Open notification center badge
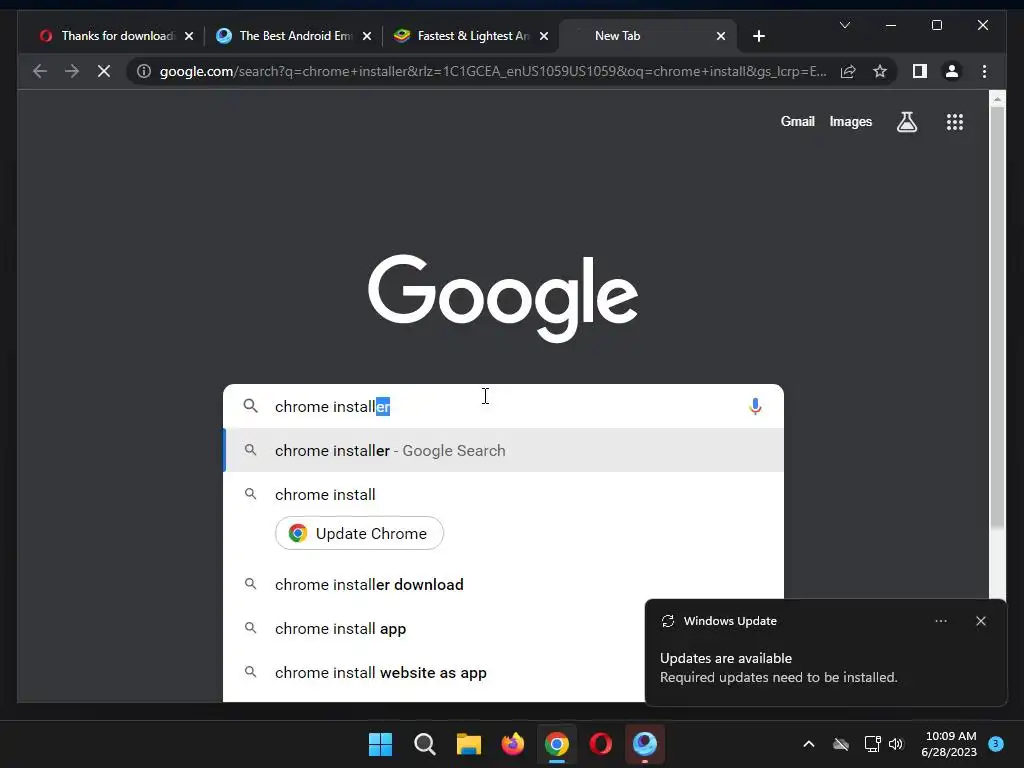The width and height of the screenshot is (1024, 768). pos(996,744)
